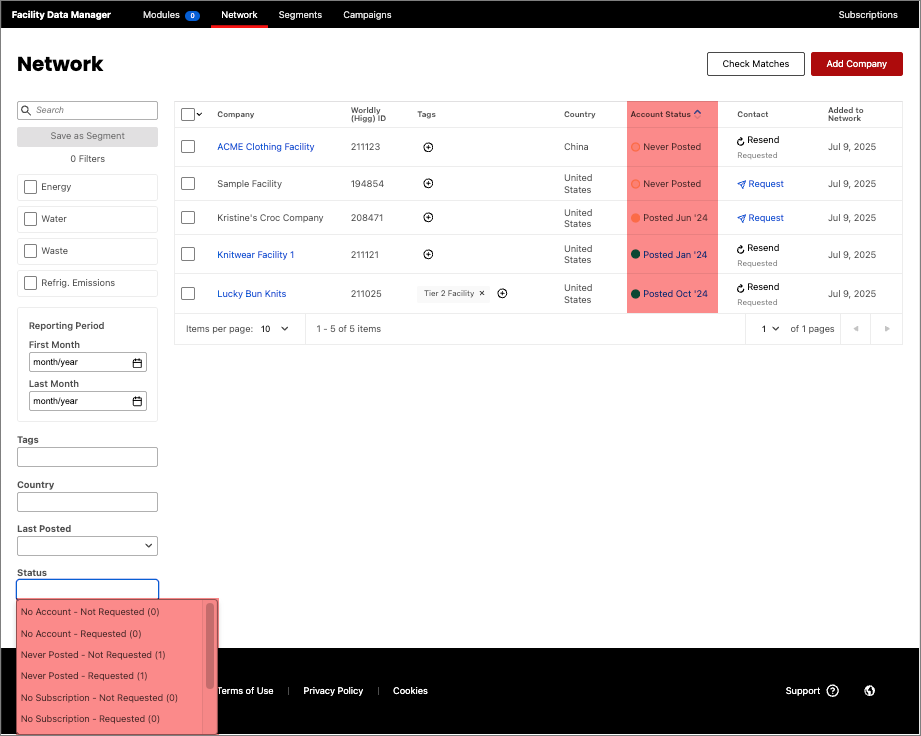Add a tag to ACME Clothing Facility

click(x=428, y=147)
